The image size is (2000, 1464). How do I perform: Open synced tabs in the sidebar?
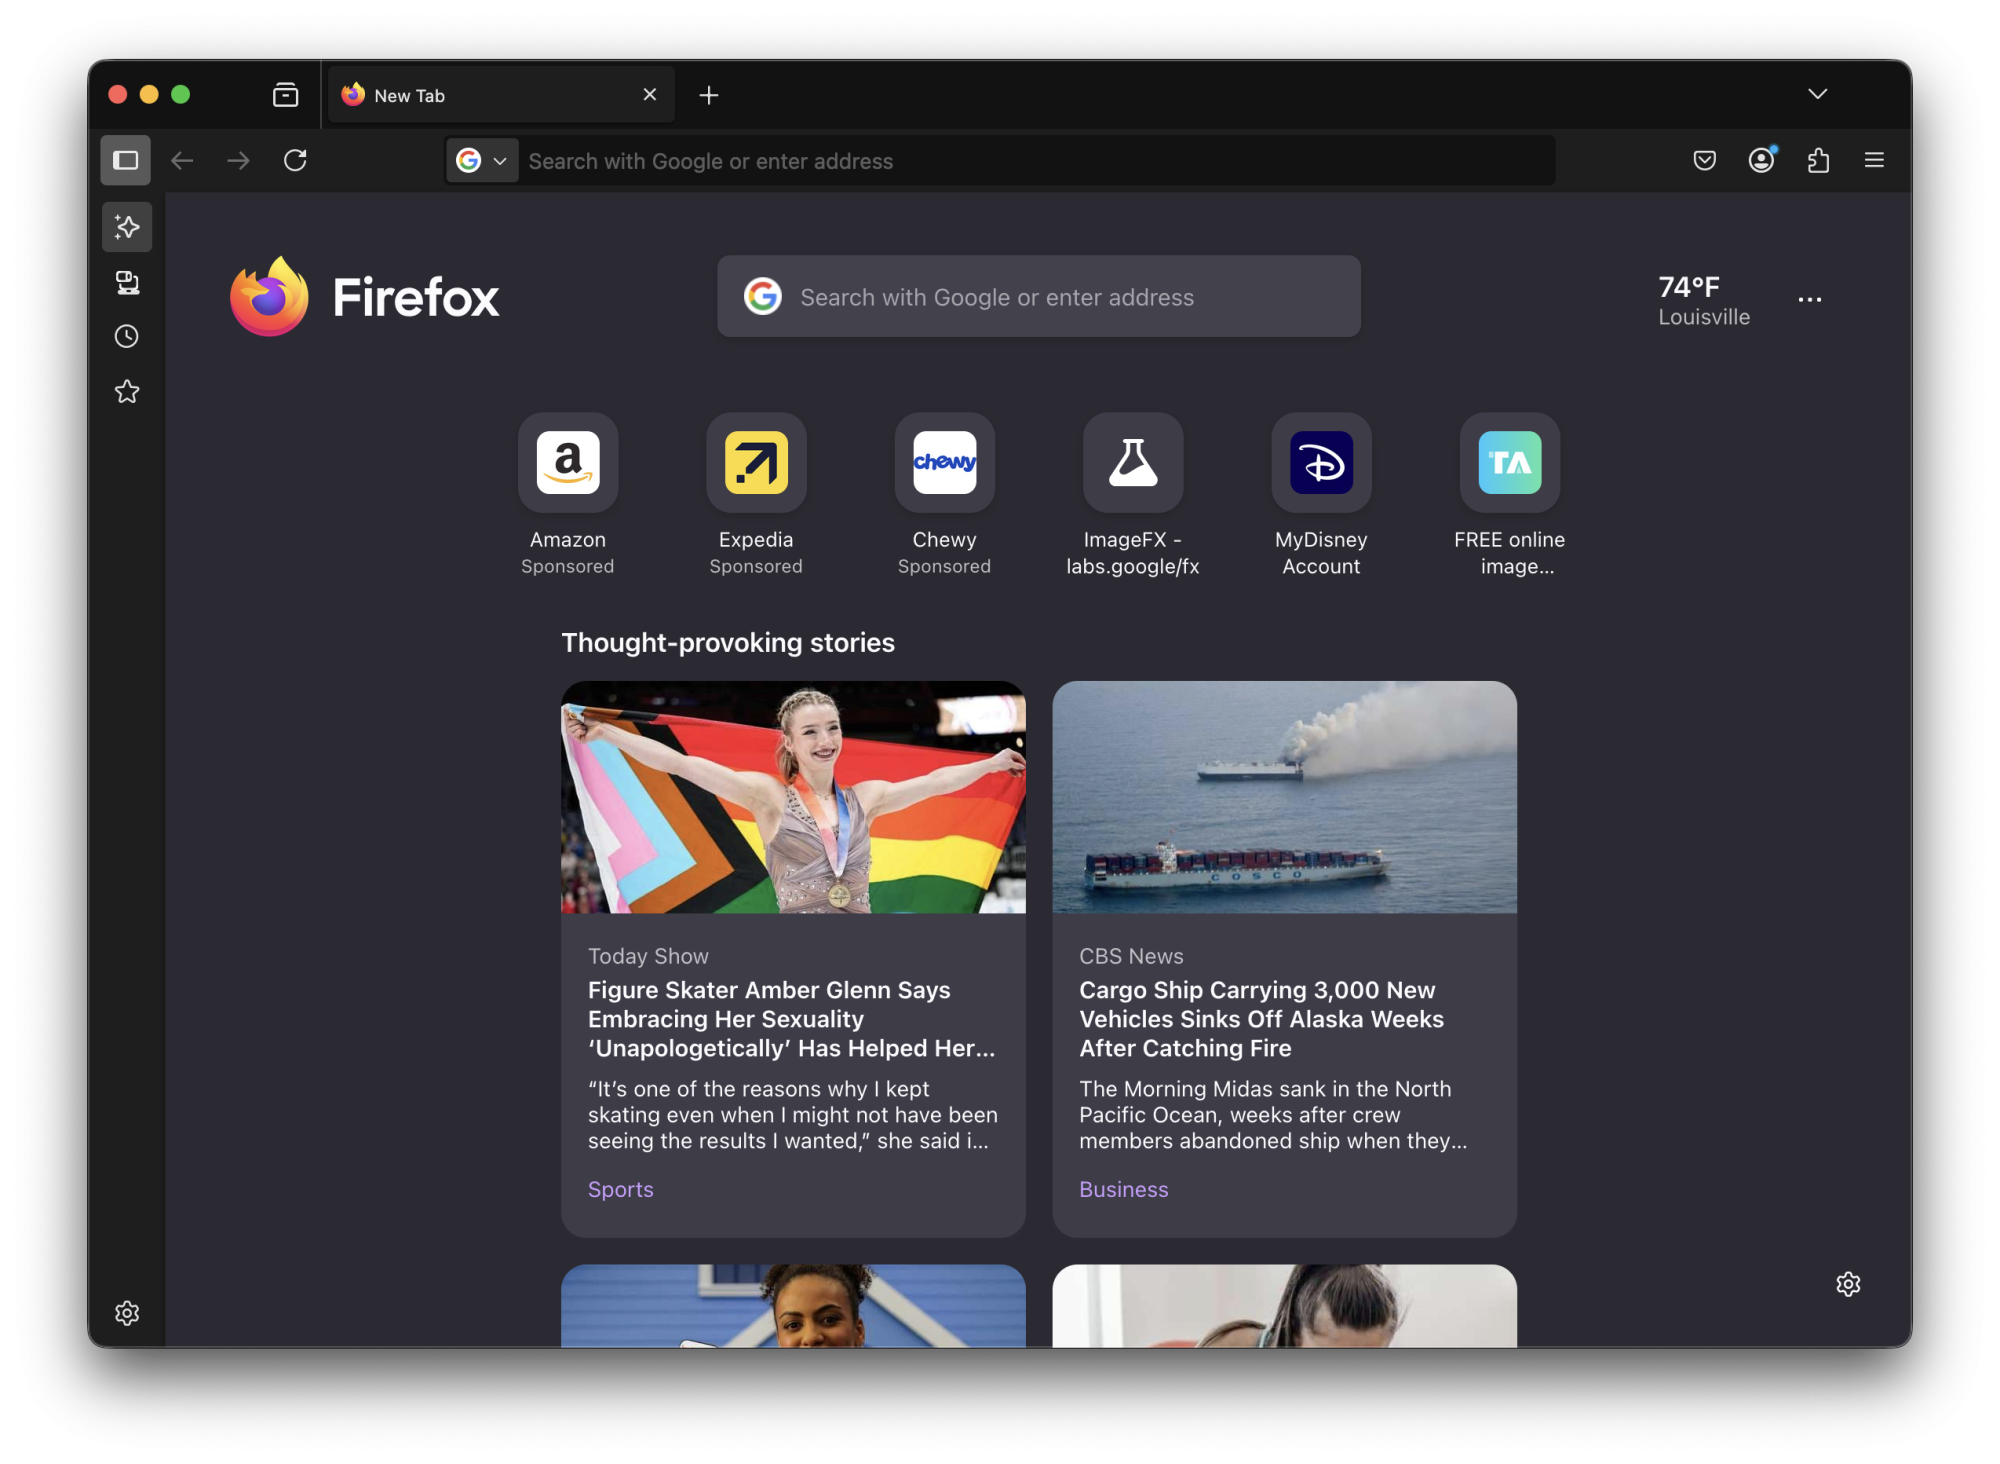(127, 283)
